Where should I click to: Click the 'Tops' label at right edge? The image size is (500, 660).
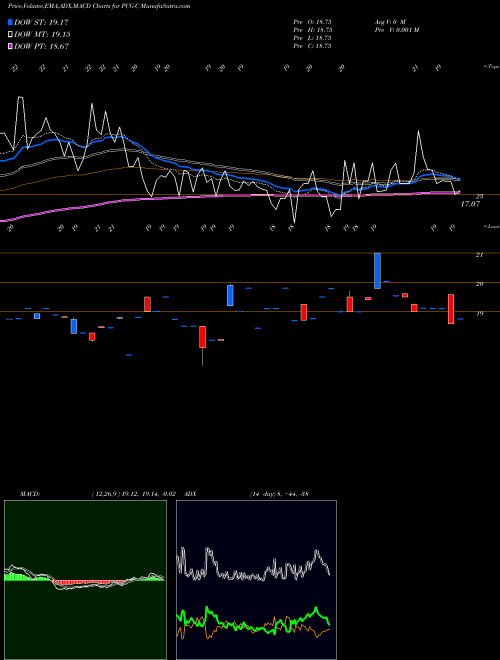point(492,67)
